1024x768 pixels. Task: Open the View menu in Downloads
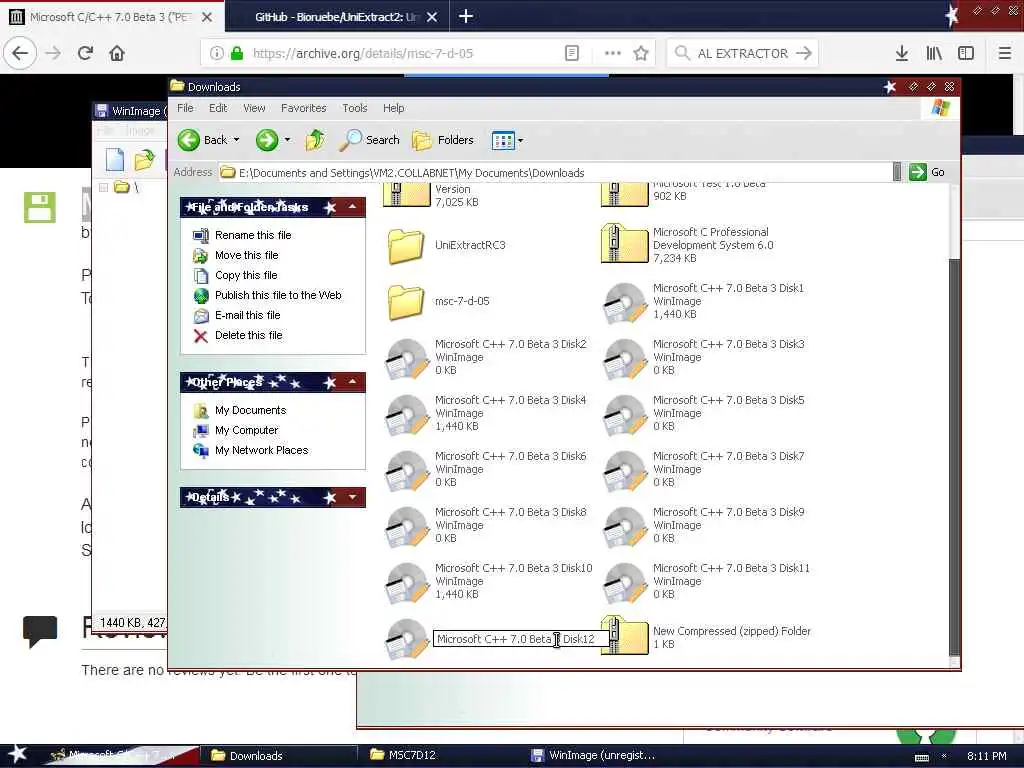coord(254,108)
